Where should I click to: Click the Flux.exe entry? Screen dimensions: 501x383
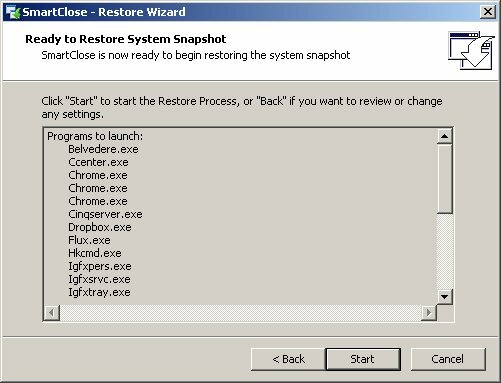click(x=89, y=240)
